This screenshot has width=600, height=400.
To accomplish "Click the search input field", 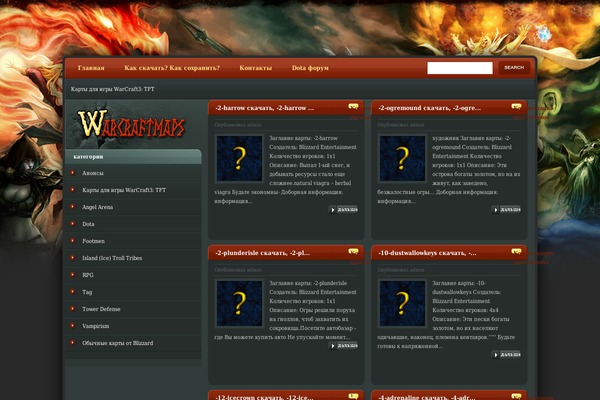I will click(x=460, y=68).
